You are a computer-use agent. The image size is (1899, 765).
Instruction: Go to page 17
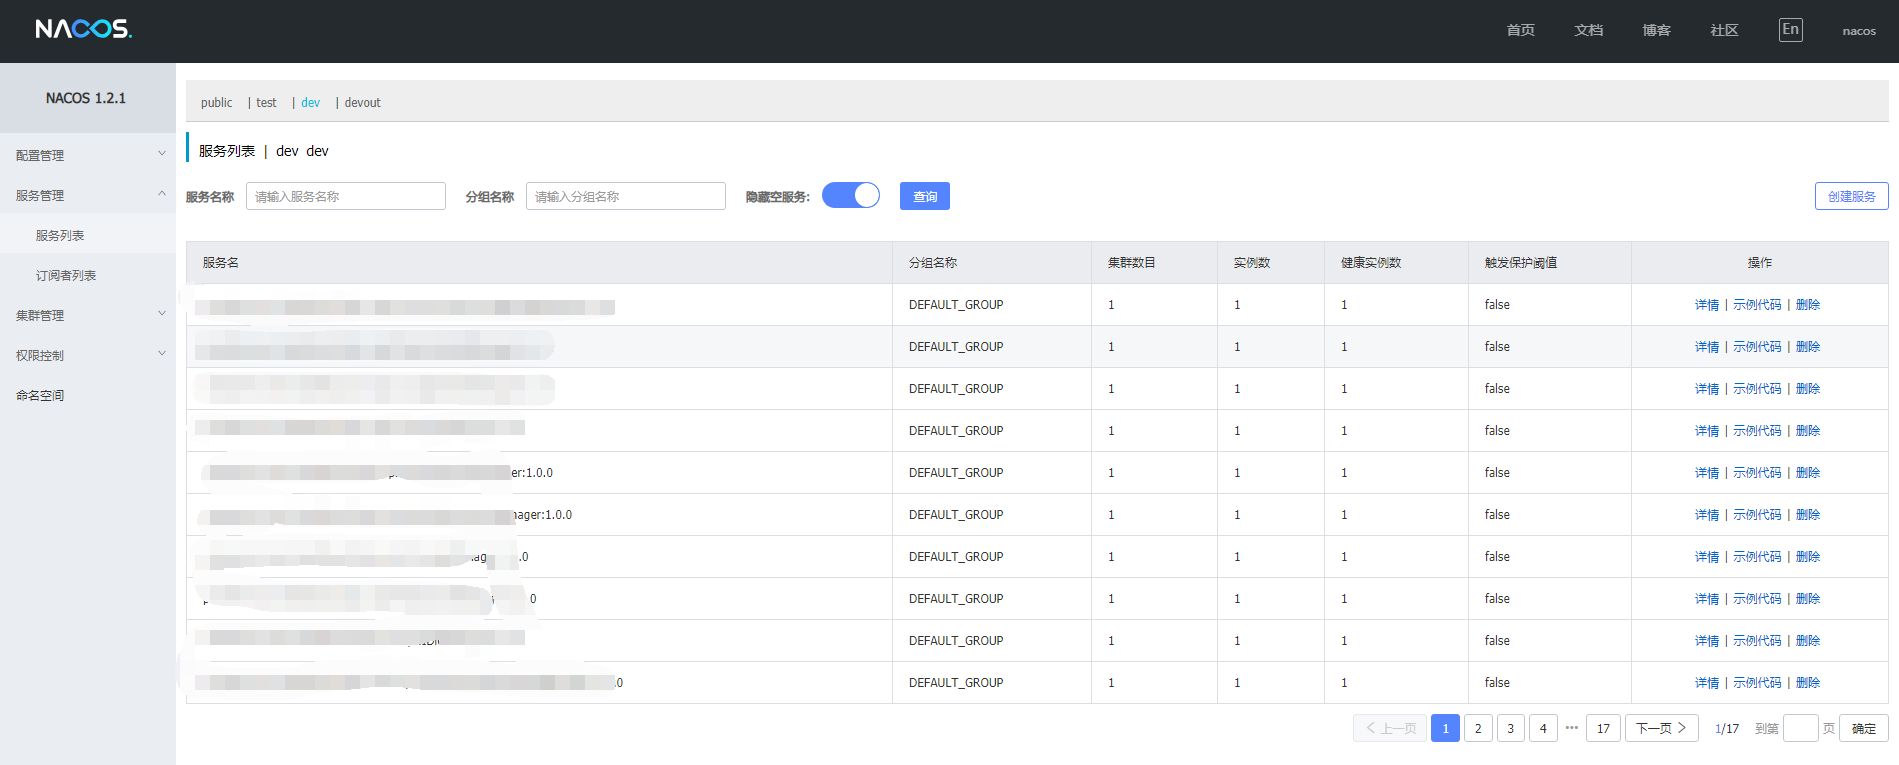click(x=1603, y=728)
